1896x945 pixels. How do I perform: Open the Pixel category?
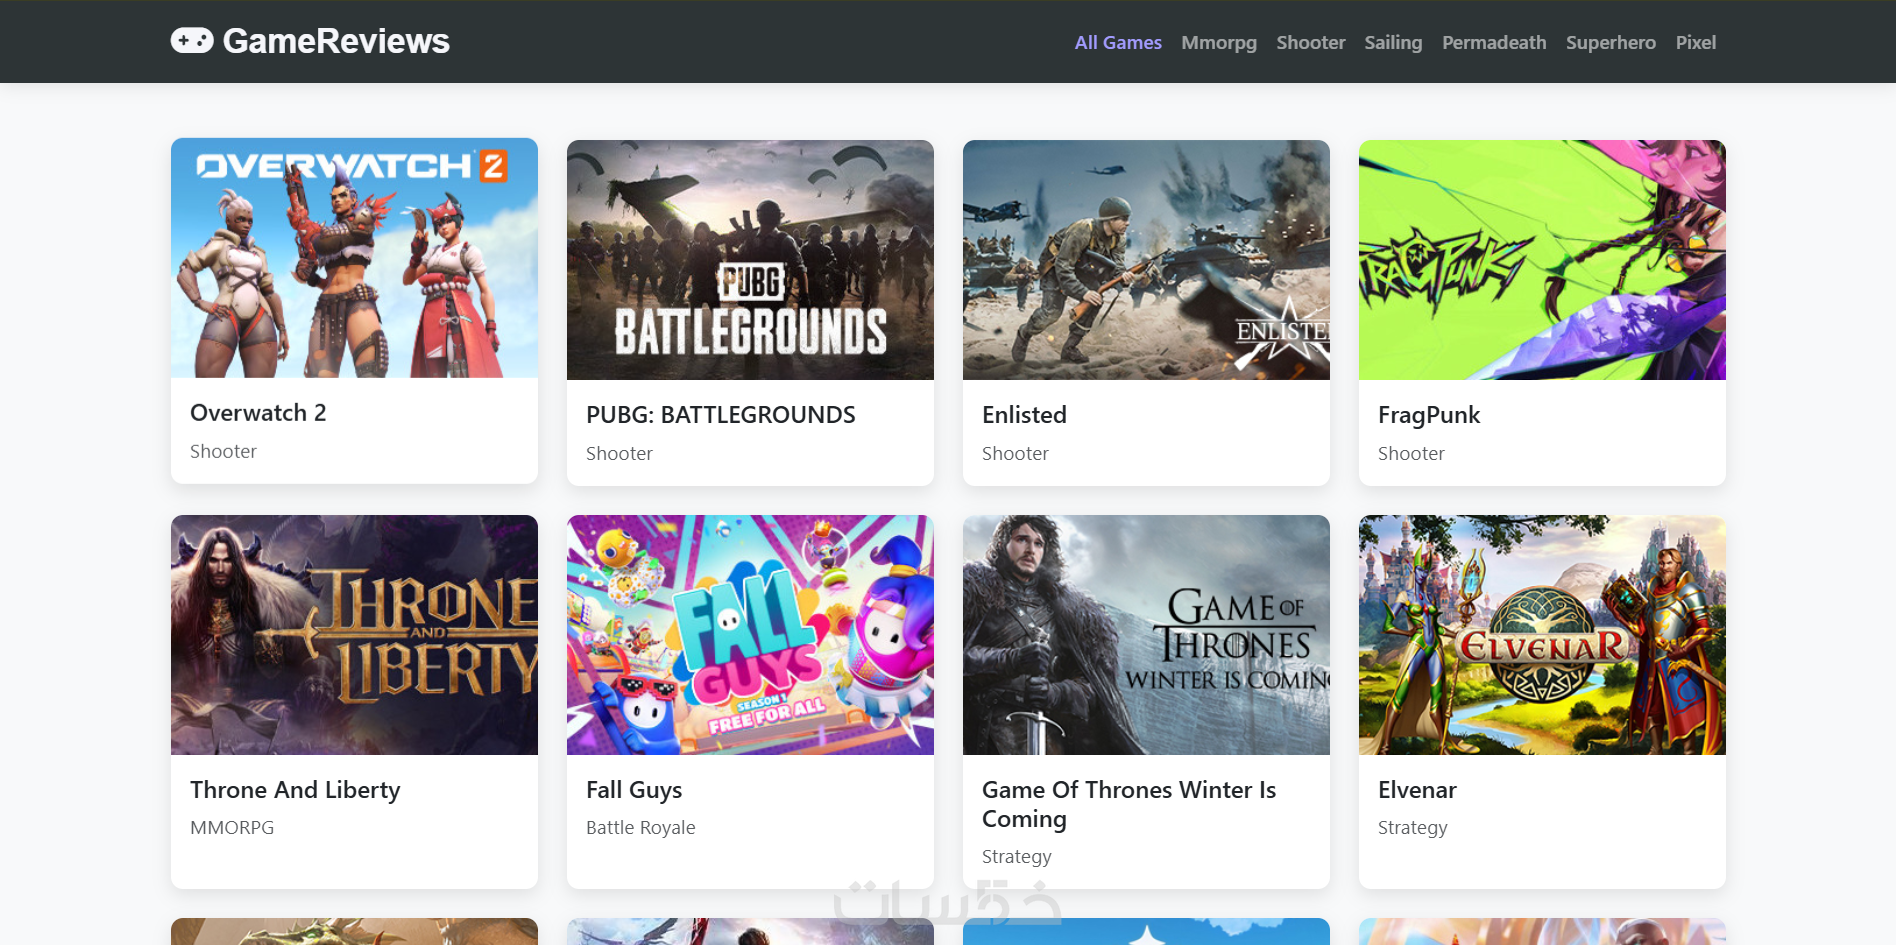1696,42
